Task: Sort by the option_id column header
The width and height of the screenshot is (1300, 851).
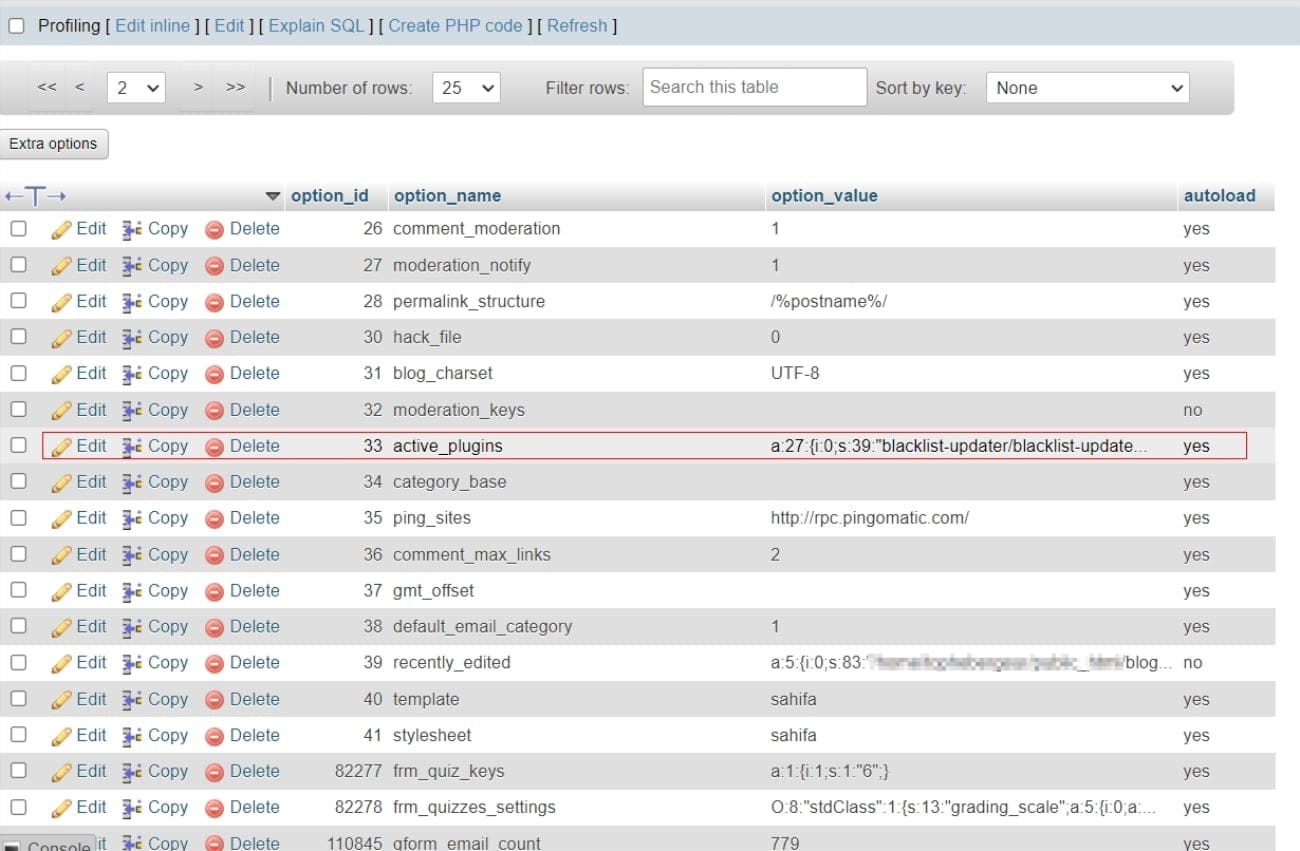Action: (x=329, y=196)
